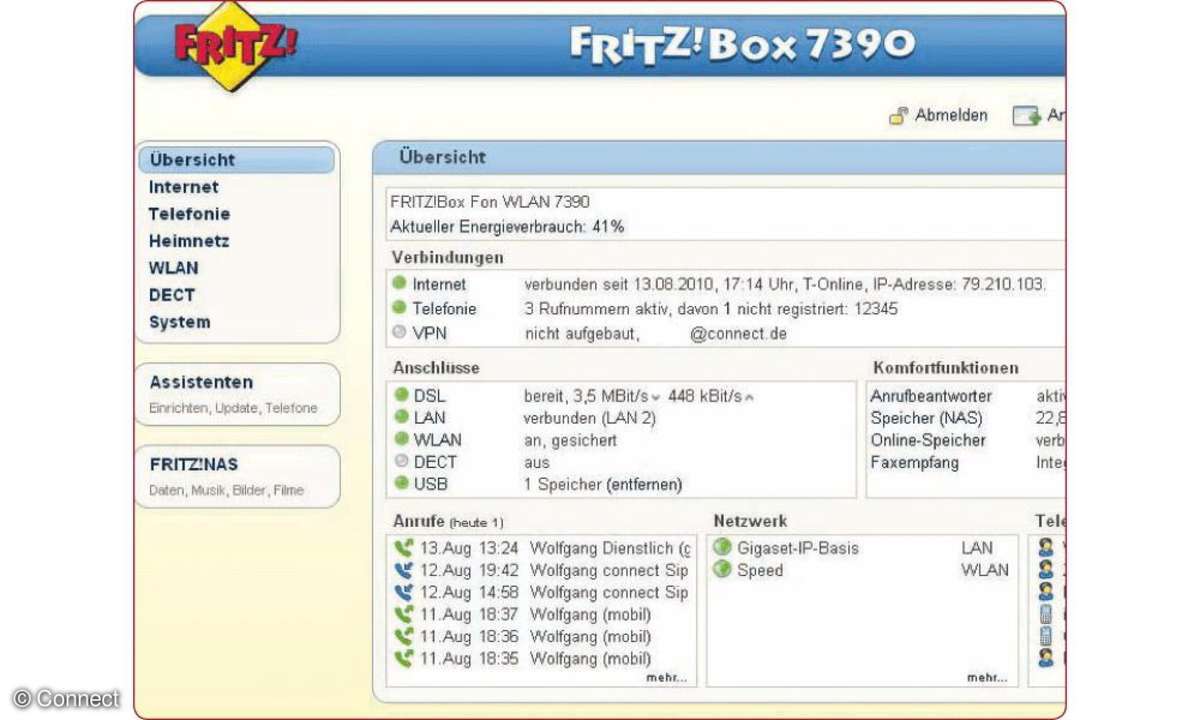Image resolution: width=1200 pixels, height=720 pixels.
Task: Click the FRITZ! logo in the header
Action: pos(234,47)
